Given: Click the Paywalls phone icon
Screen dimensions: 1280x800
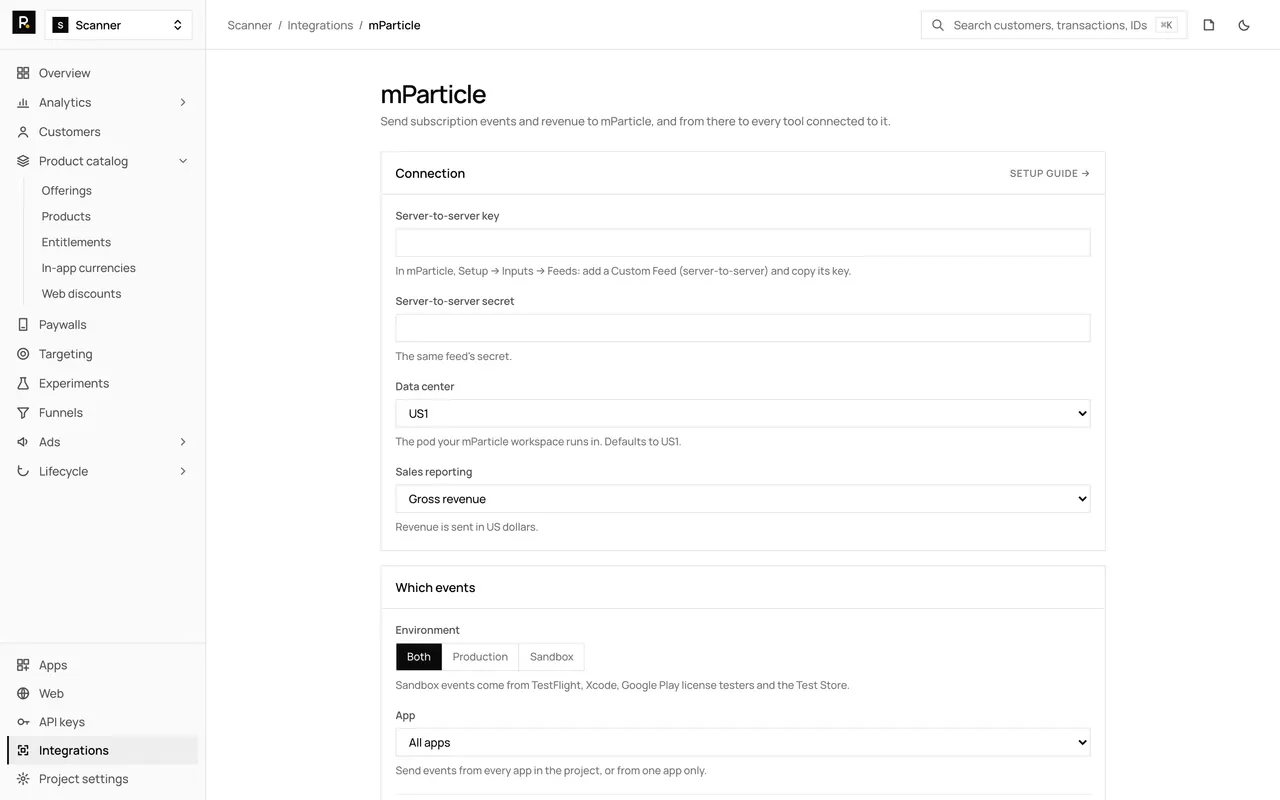Looking at the screenshot, I should (x=23, y=325).
